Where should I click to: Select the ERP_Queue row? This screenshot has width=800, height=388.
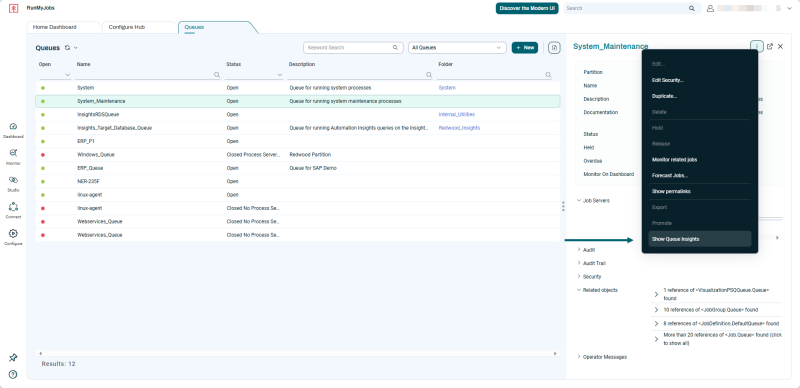[298, 168]
